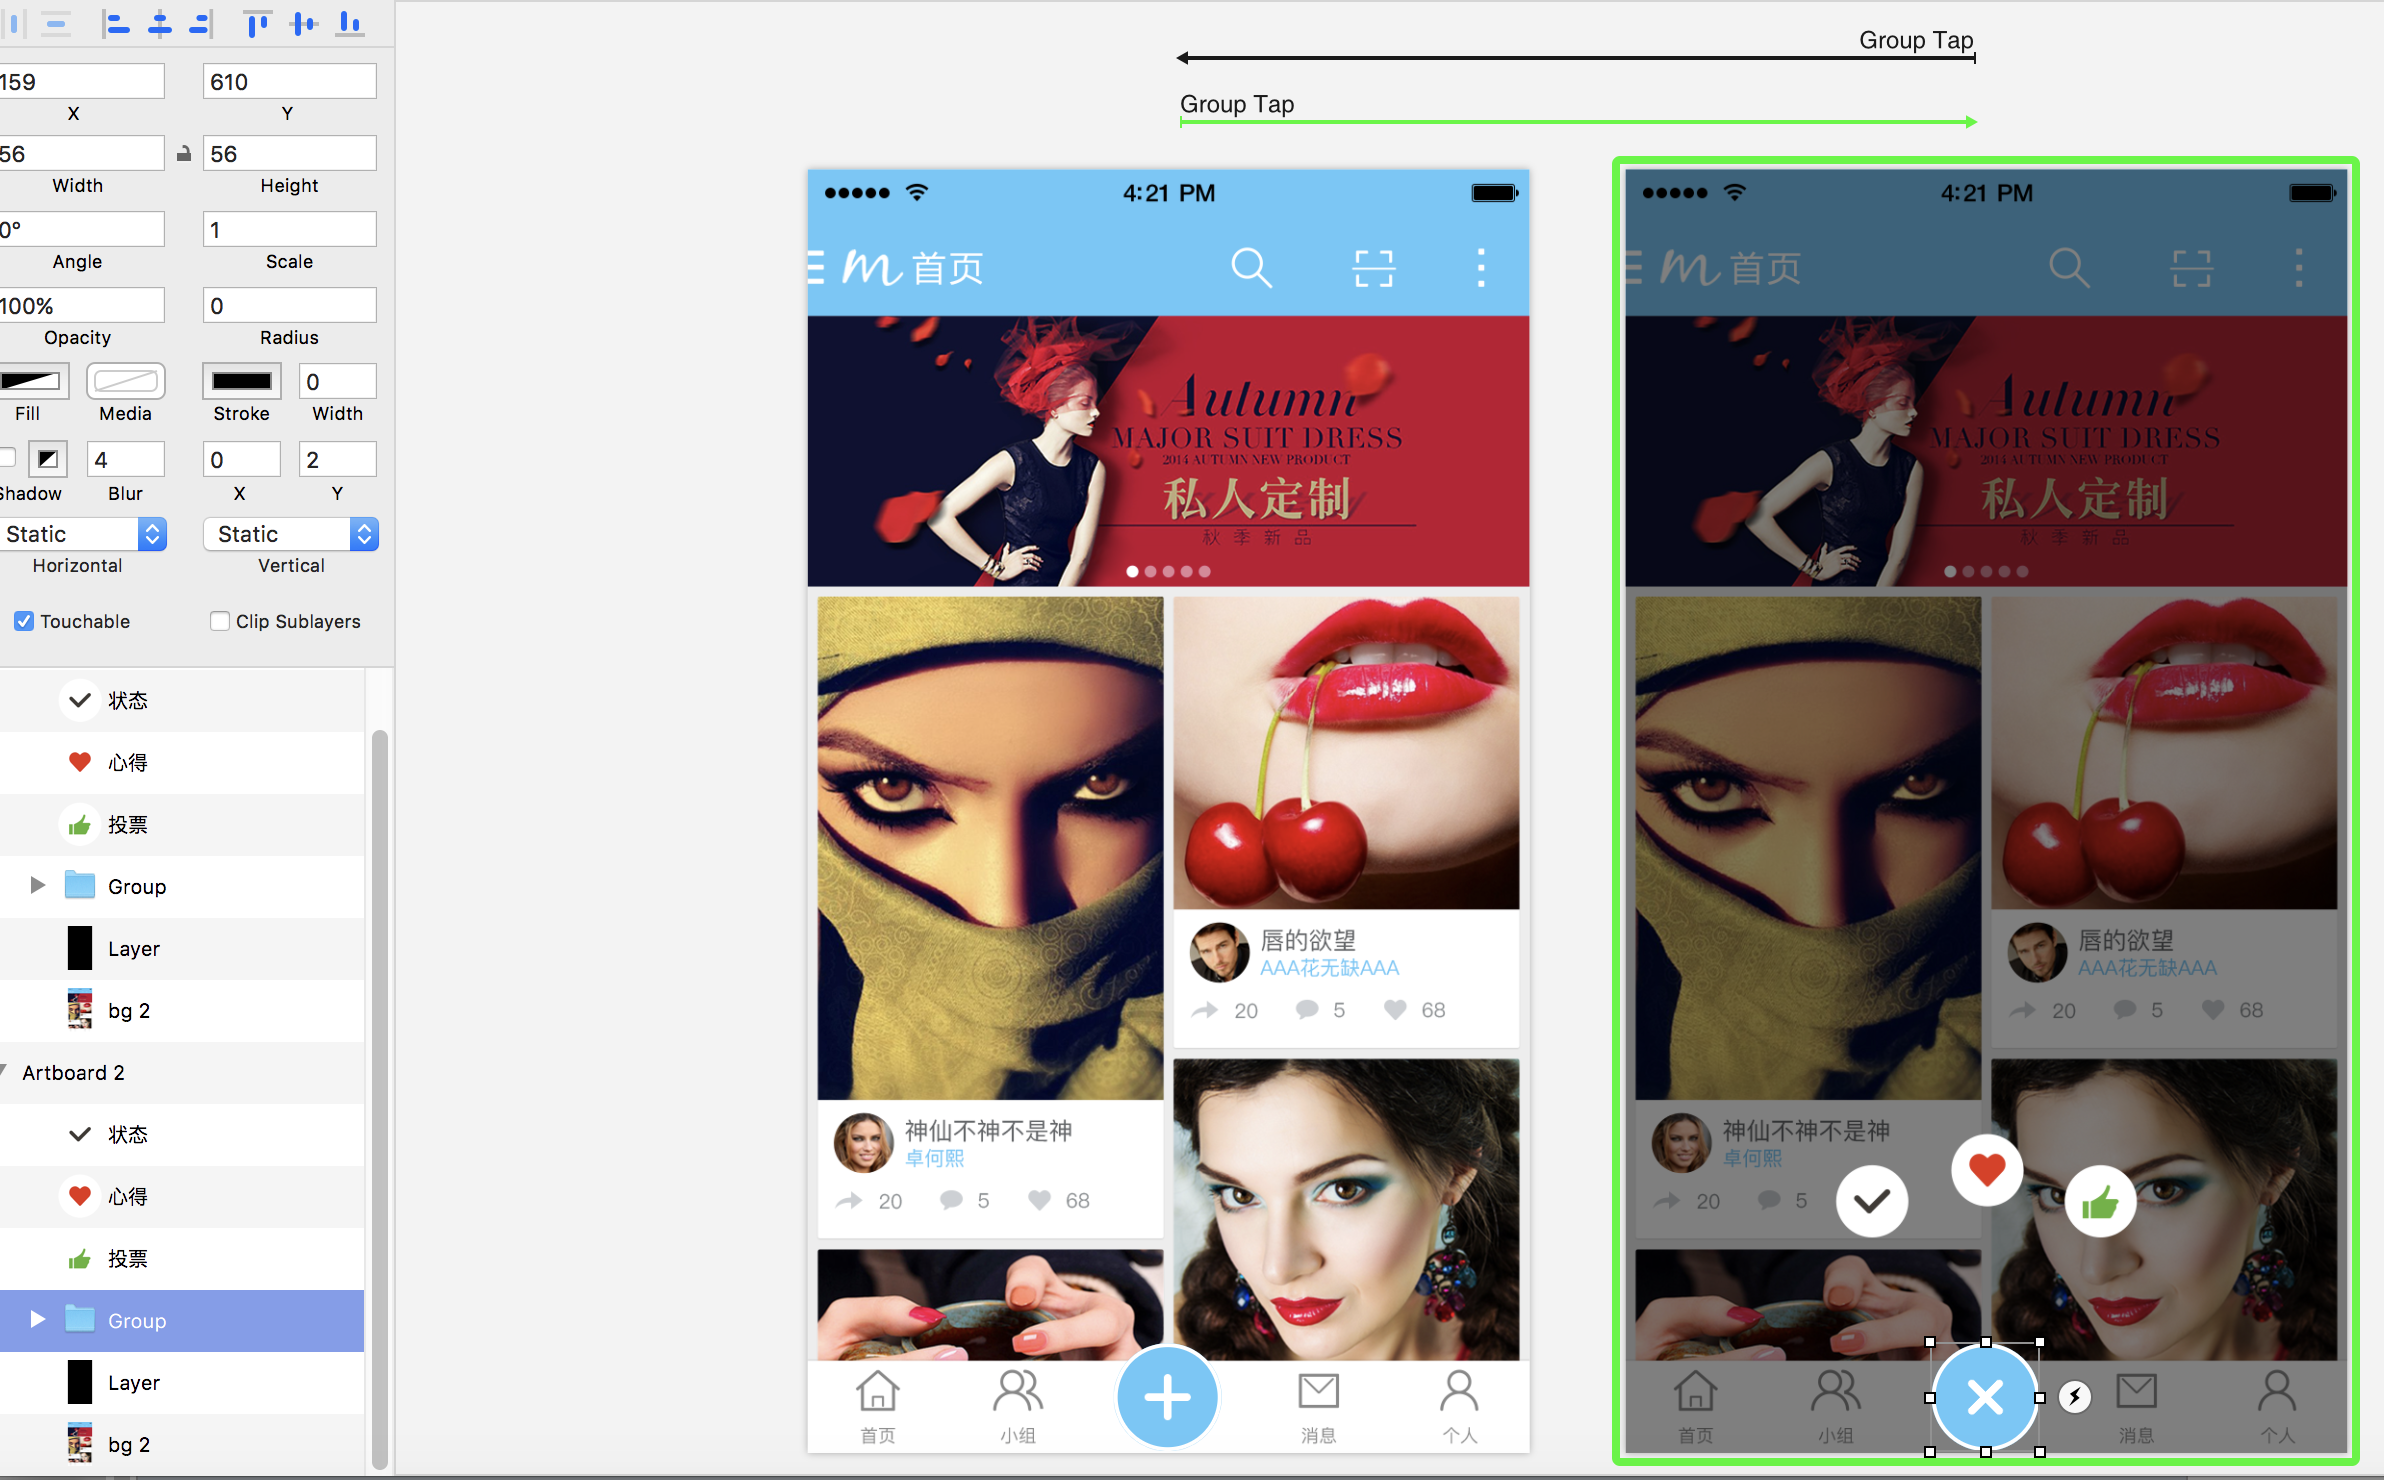The image size is (2384, 1480).
Task: Expand the selected Group folder in Artboard 2
Action: point(38,1320)
